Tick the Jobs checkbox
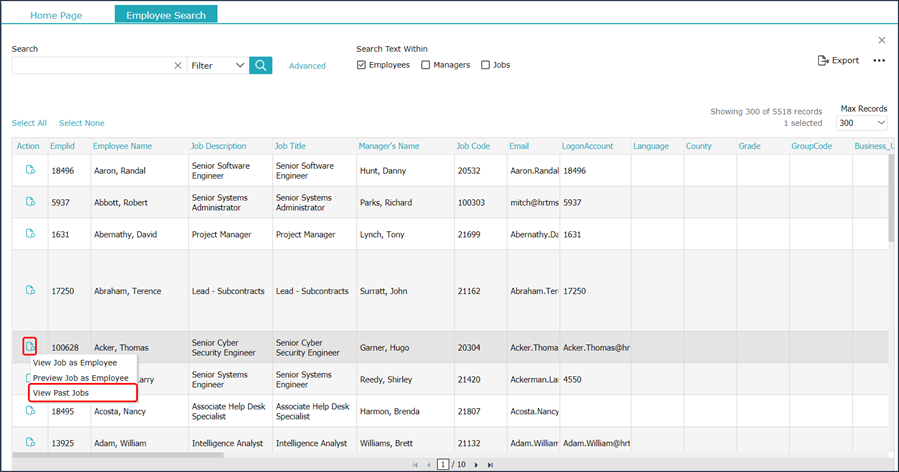This screenshot has height=472, width=899. 486,65
